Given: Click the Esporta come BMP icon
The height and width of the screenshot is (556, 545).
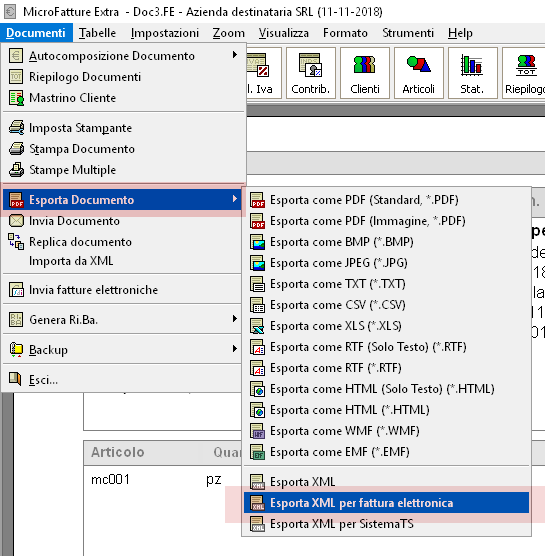Looking at the screenshot, I should tap(257, 242).
